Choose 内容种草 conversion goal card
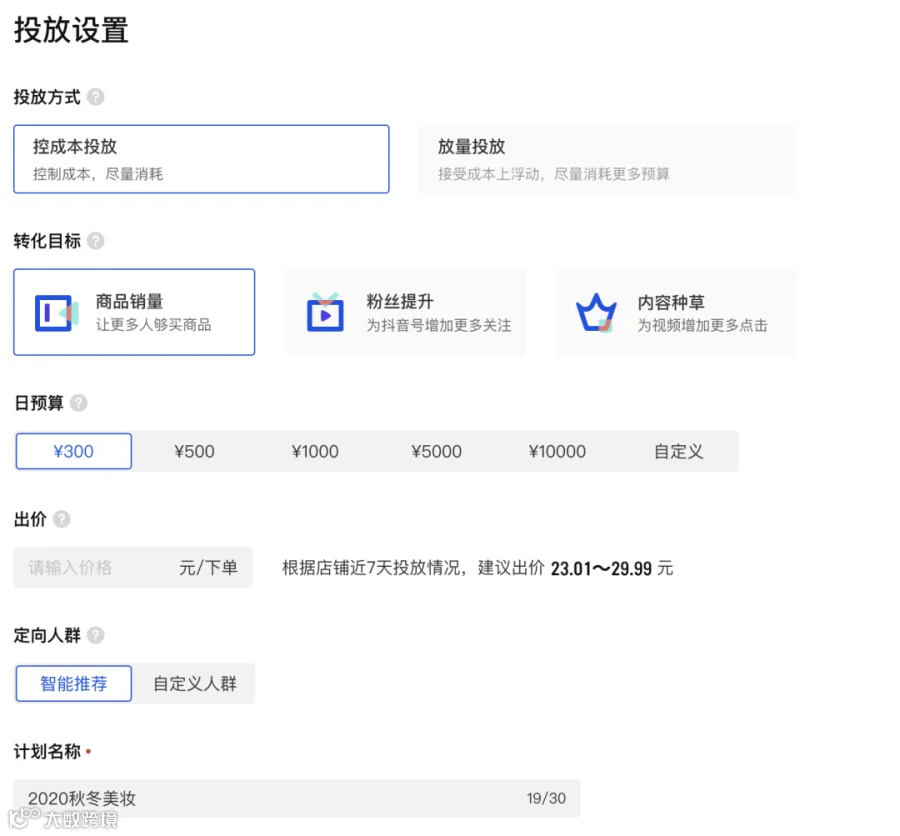 (676, 312)
